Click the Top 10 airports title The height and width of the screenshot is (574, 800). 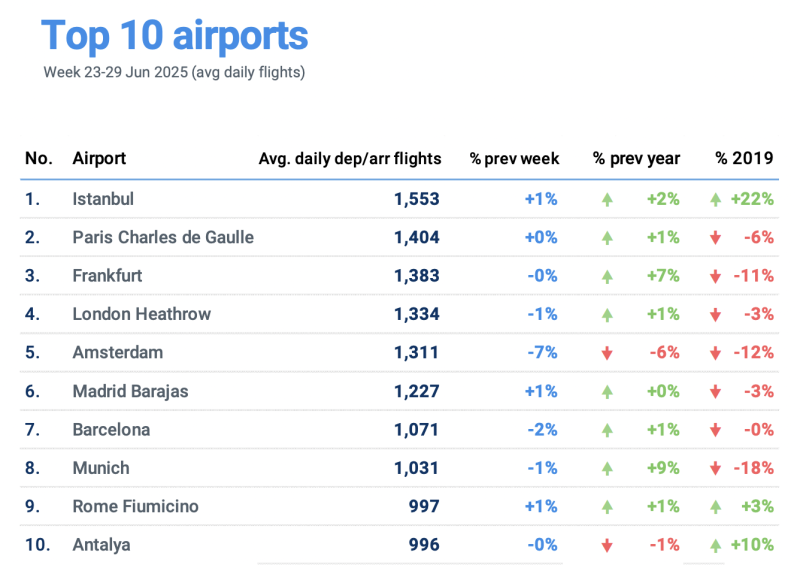[174, 36]
